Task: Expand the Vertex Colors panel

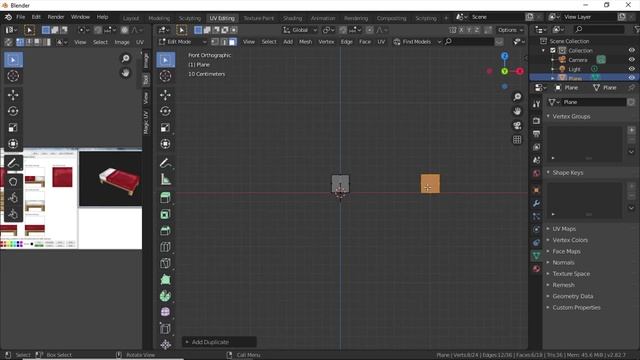Action: pos(570,240)
